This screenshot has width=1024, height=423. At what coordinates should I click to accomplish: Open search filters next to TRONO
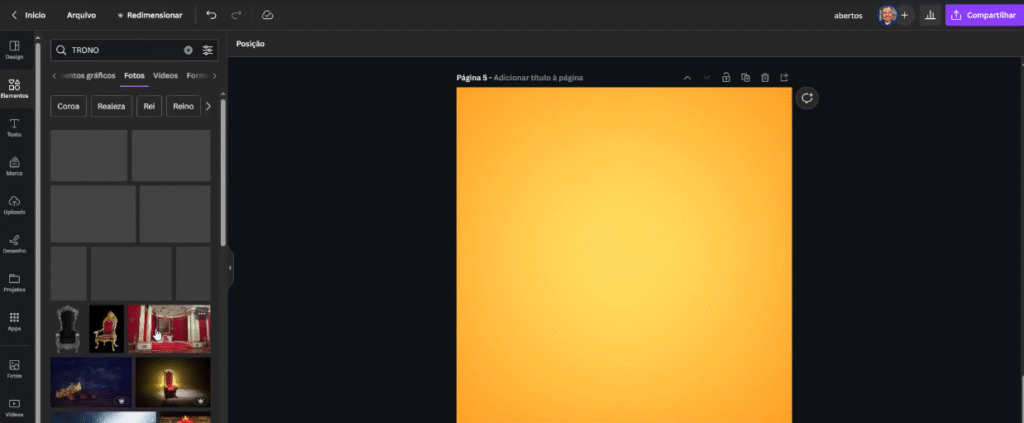208,50
